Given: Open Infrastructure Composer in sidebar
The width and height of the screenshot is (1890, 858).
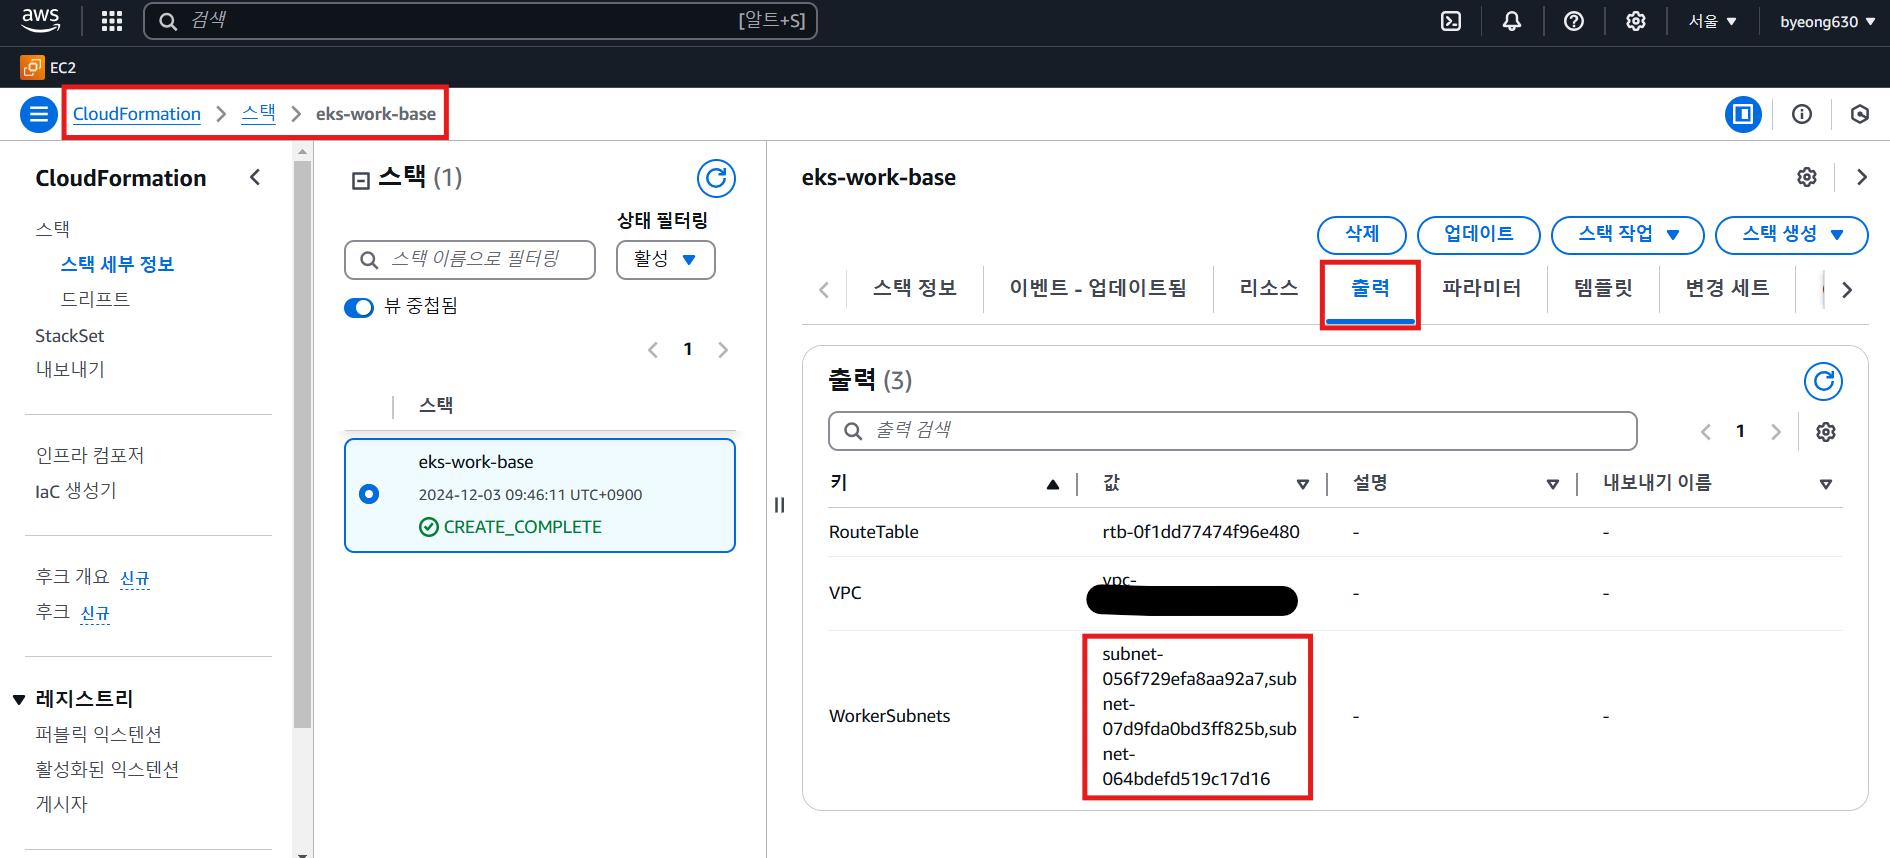Looking at the screenshot, I should tap(90, 456).
